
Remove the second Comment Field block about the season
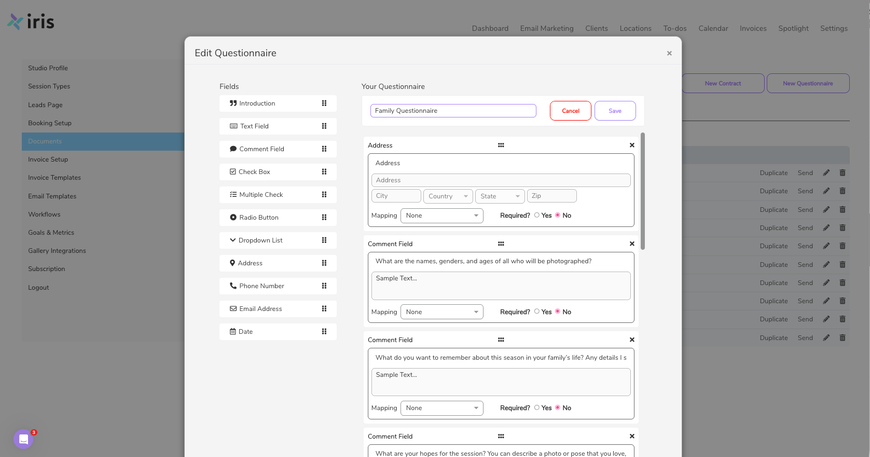(x=631, y=339)
